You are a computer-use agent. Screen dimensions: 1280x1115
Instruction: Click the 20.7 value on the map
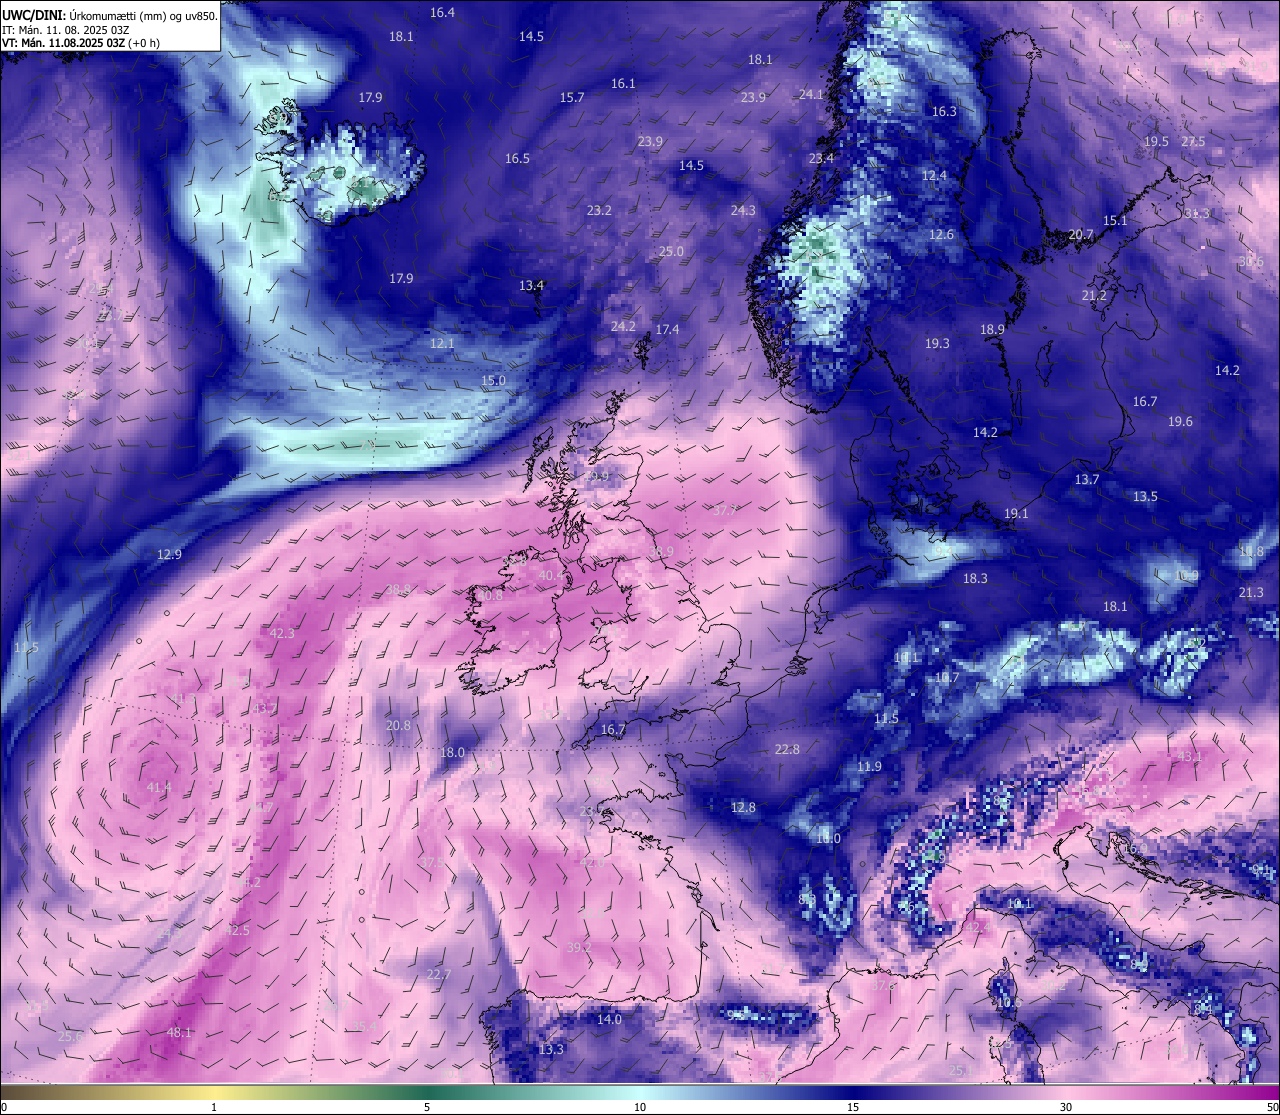pos(1081,234)
